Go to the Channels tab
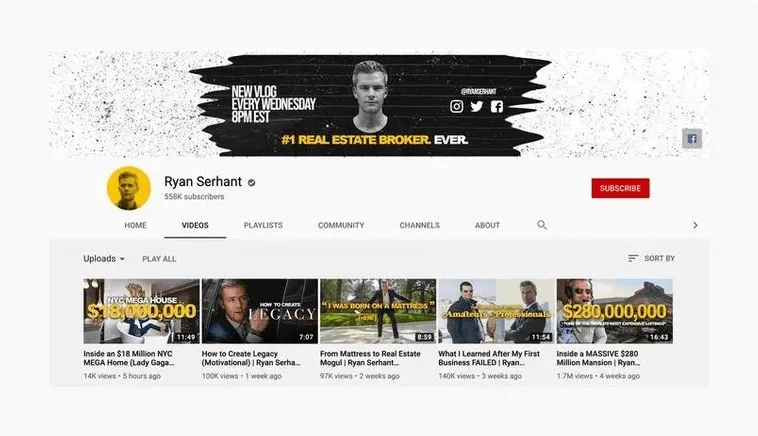This screenshot has width=758, height=436. click(x=419, y=225)
